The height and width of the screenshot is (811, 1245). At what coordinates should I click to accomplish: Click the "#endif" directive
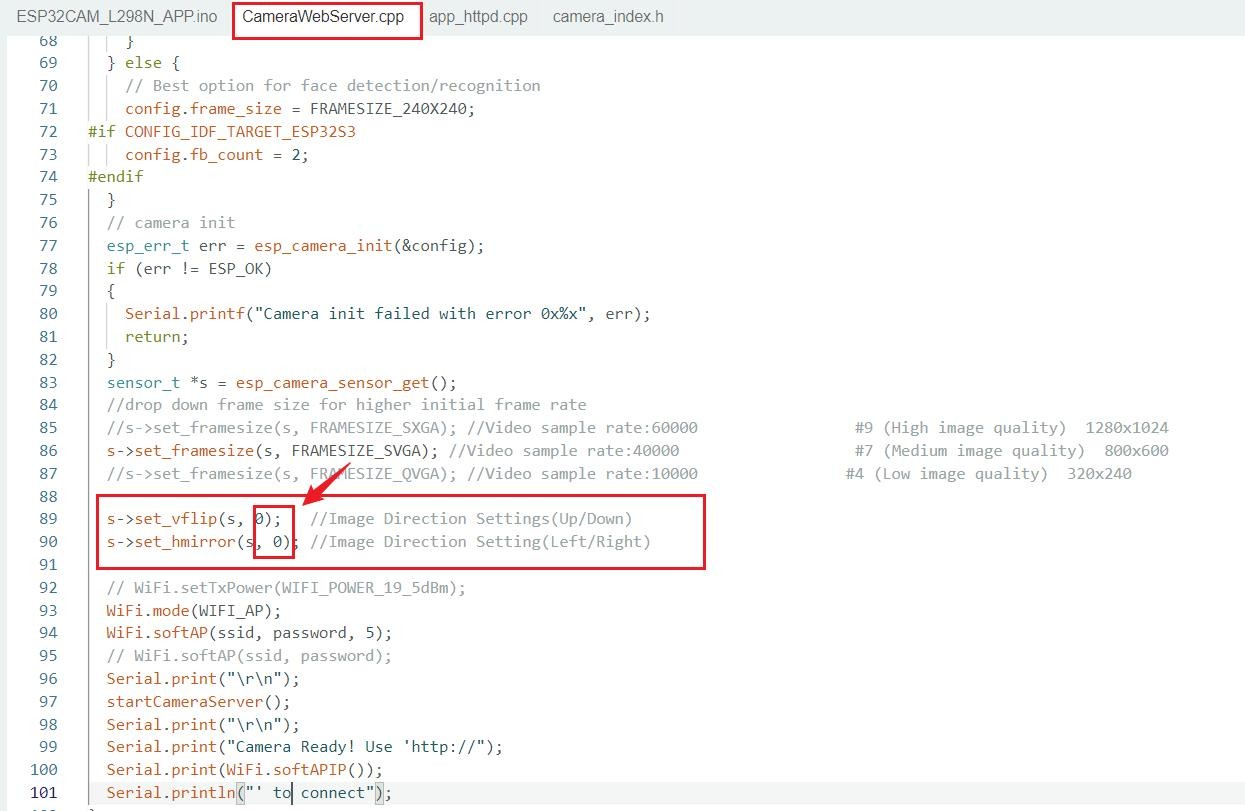pyautogui.click(x=116, y=177)
